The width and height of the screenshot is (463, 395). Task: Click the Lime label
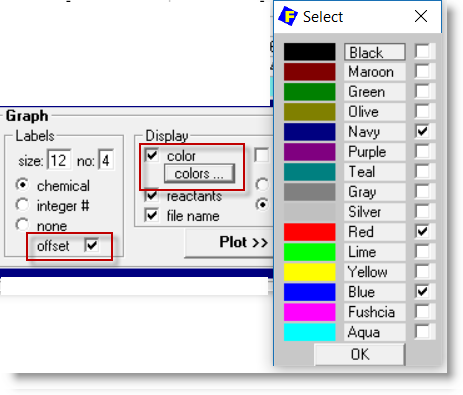click(375, 252)
